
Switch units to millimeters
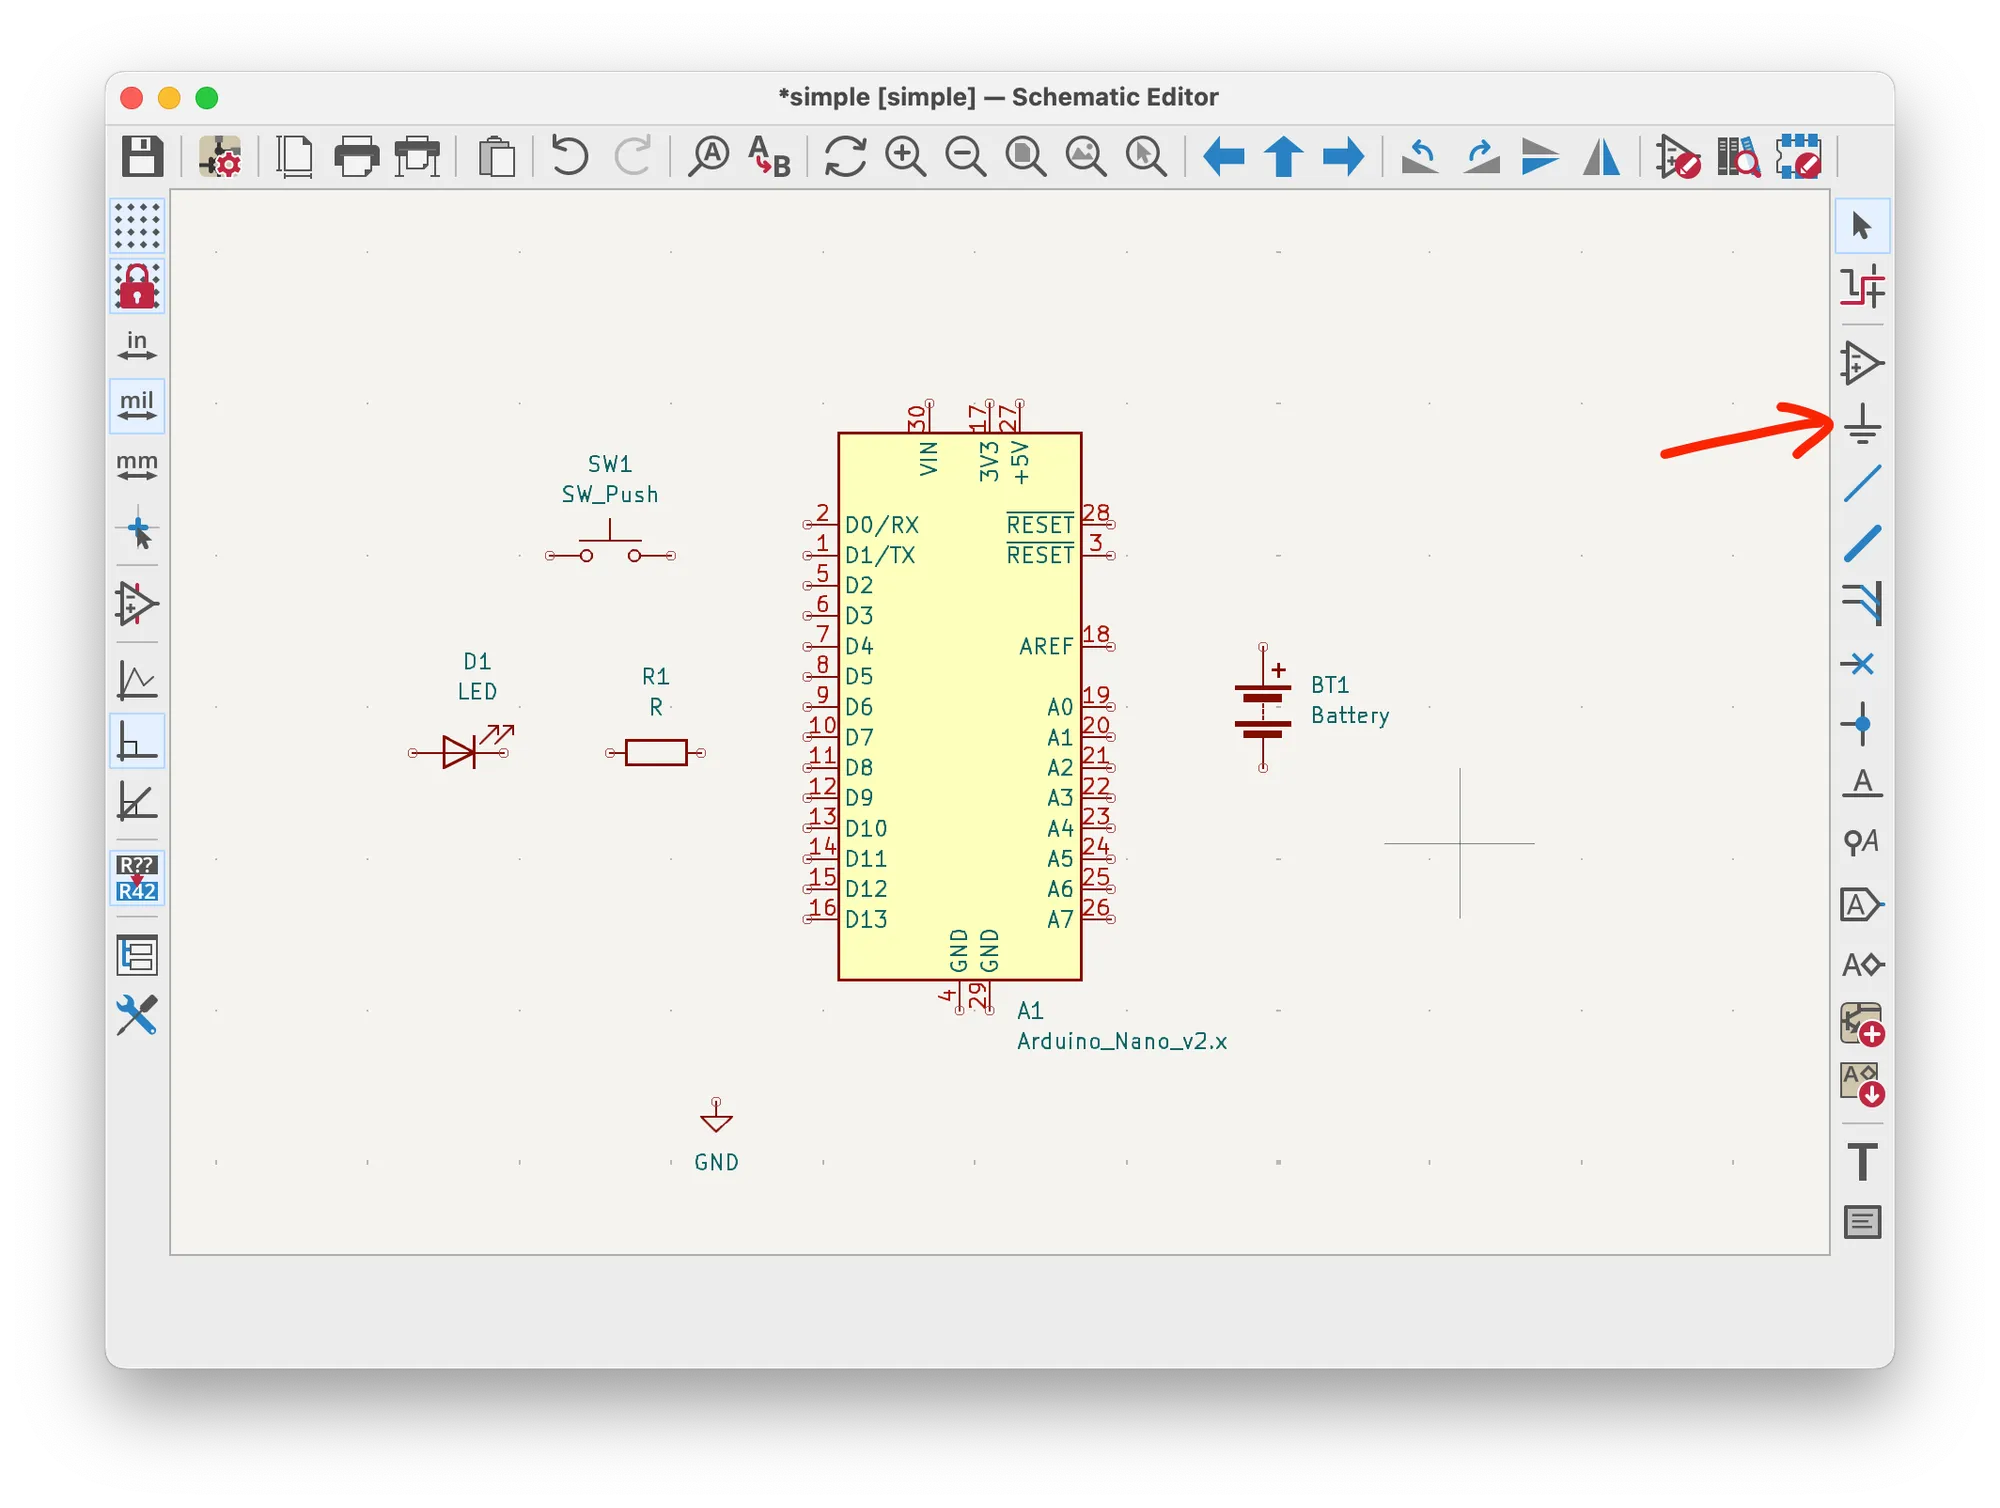tap(137, 466)
